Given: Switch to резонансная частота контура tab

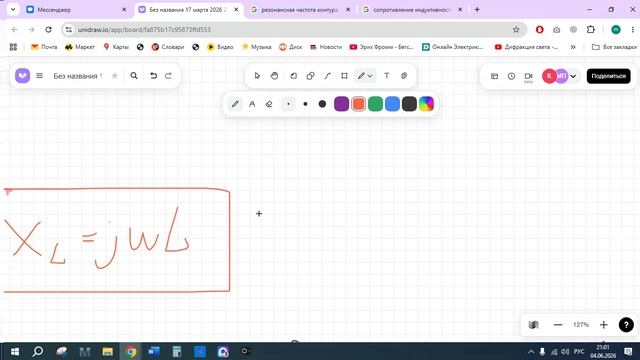Looking at the screenshot, I should click(x=300, y=10).
